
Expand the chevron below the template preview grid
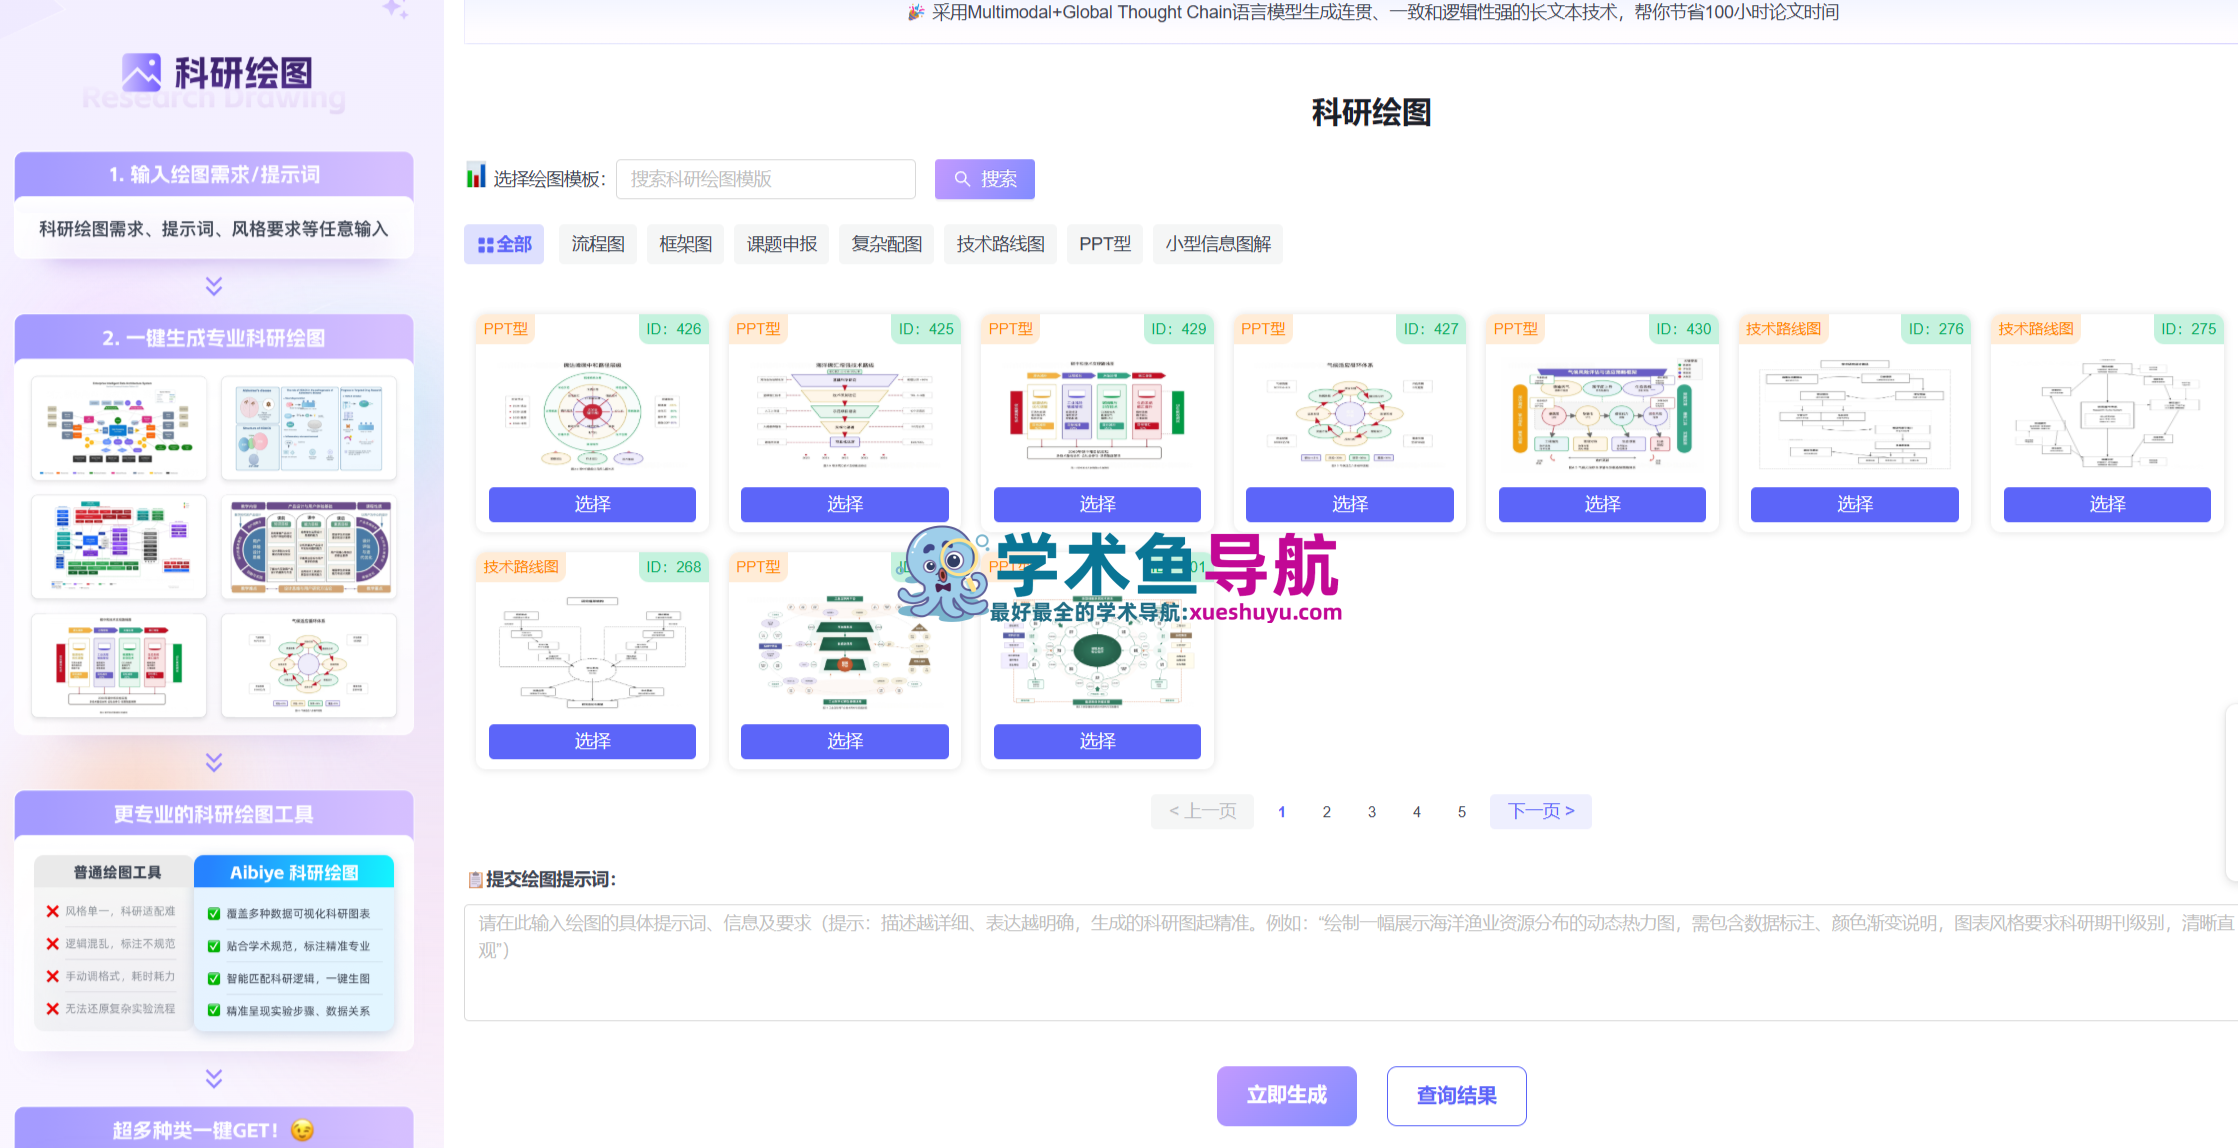coord(213,763)
